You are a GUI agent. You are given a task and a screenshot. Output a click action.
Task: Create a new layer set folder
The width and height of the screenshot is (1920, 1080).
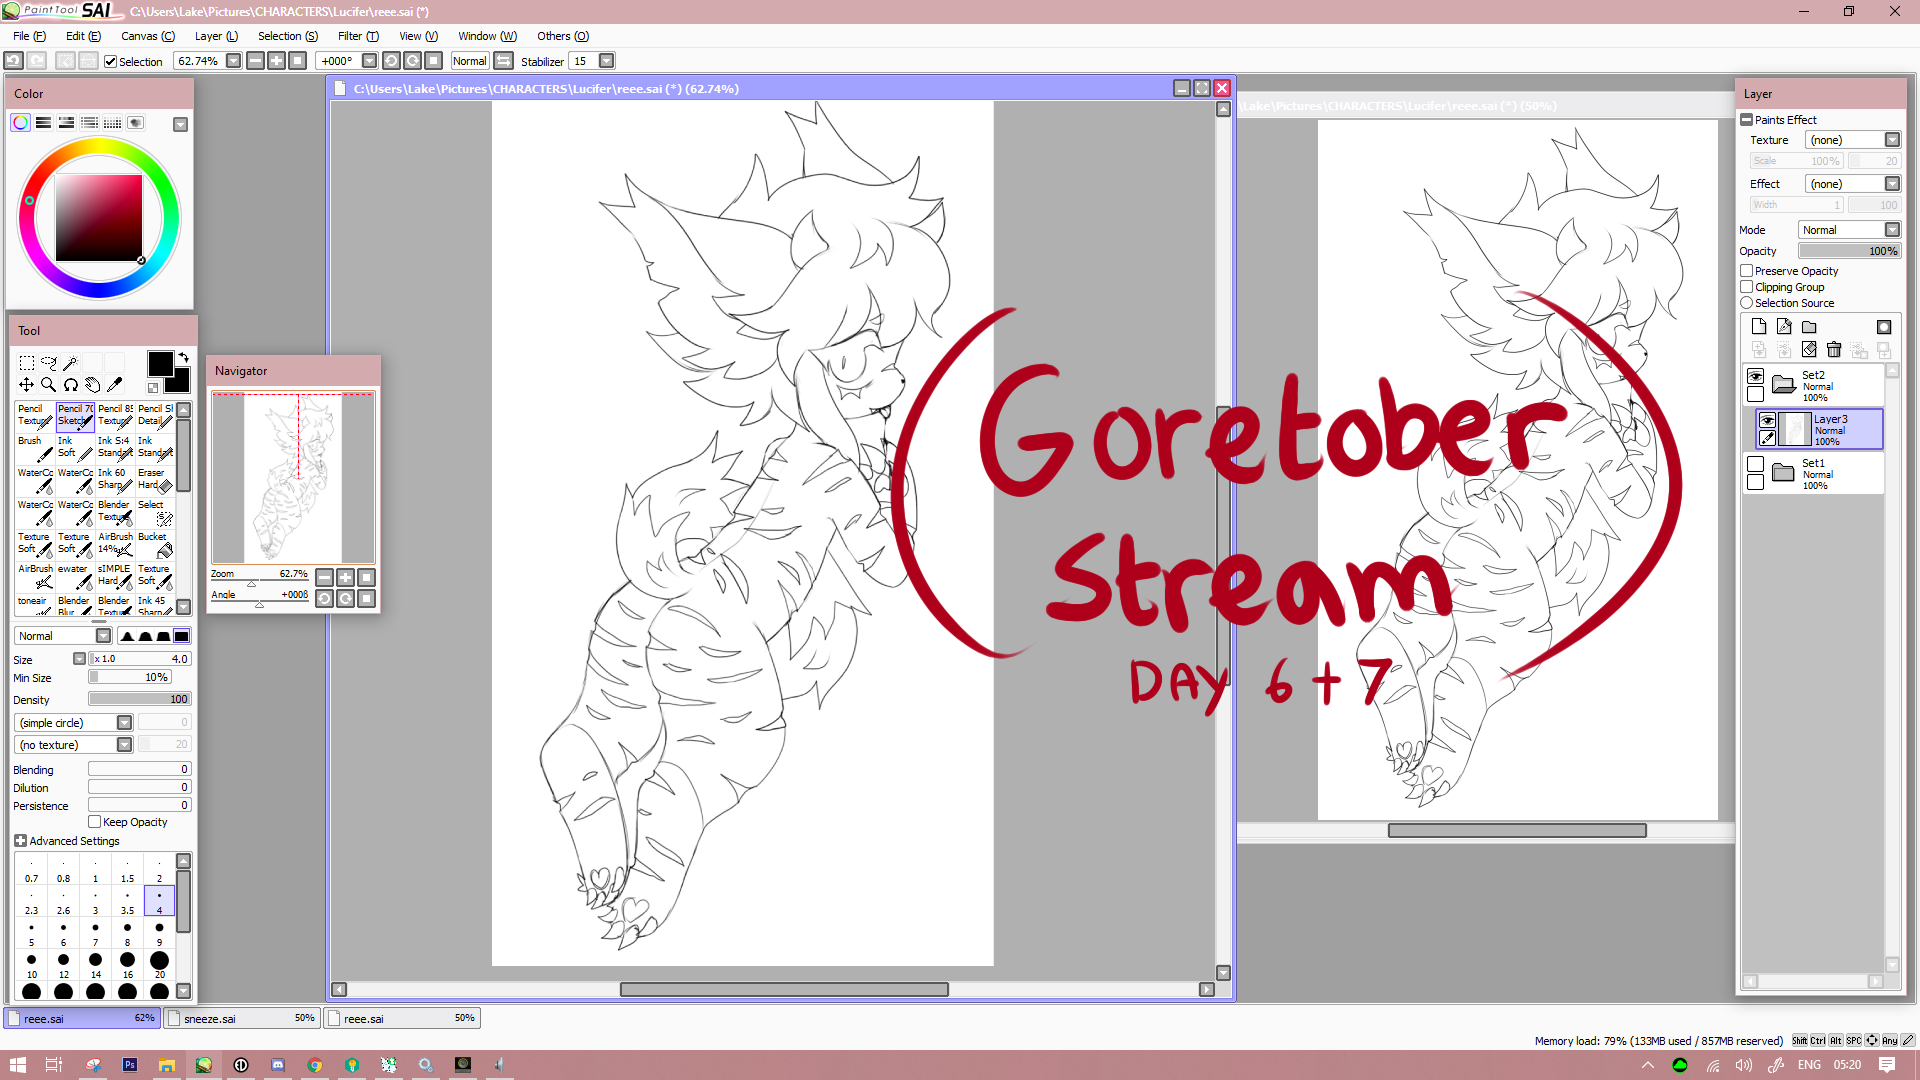point(1809,327)
